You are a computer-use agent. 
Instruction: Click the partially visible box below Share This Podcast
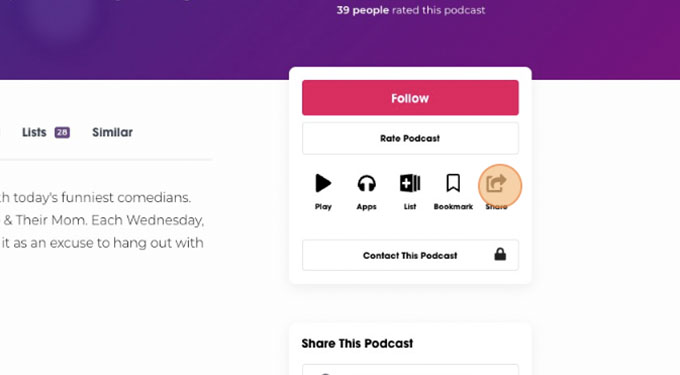410,370
